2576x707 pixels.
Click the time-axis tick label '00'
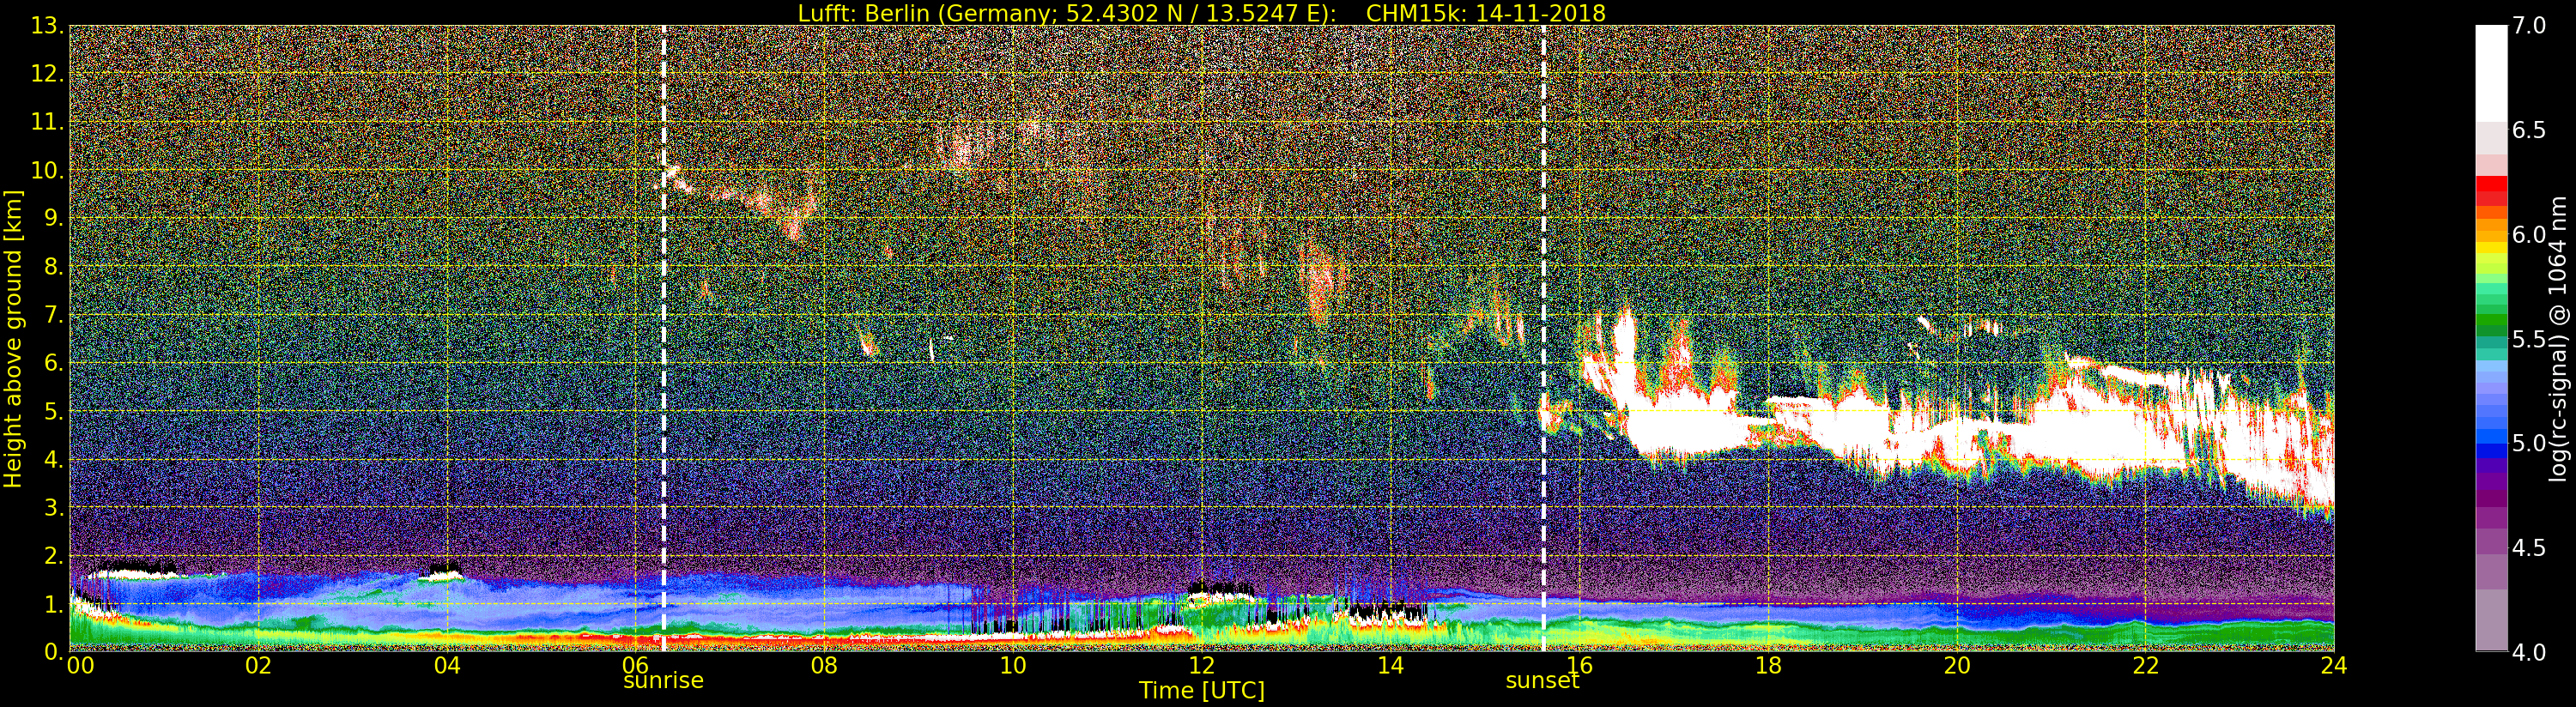[79, 666]
